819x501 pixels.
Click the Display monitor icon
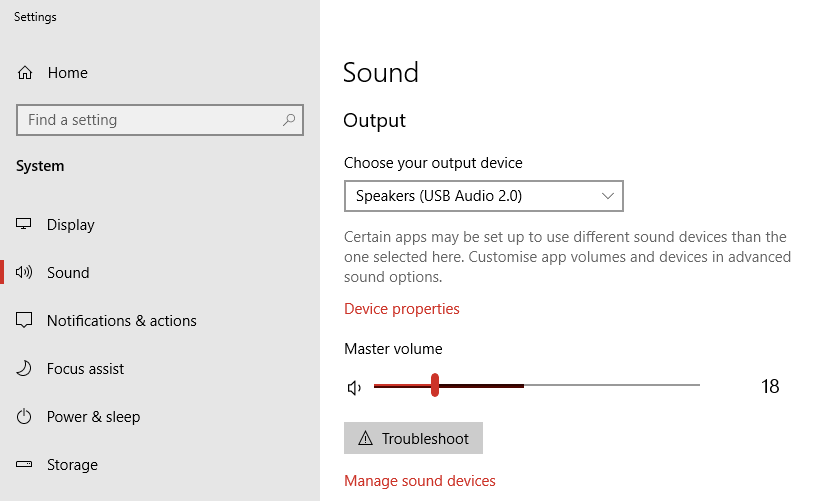(x=24, y=224)
